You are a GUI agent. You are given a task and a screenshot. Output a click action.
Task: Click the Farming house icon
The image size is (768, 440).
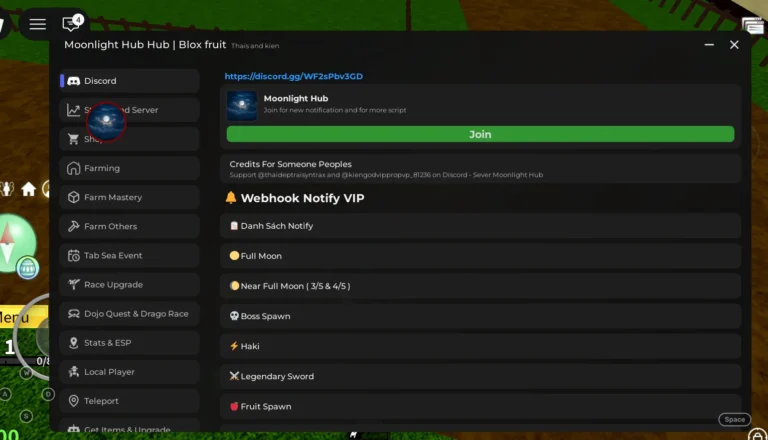click(73, 168)
